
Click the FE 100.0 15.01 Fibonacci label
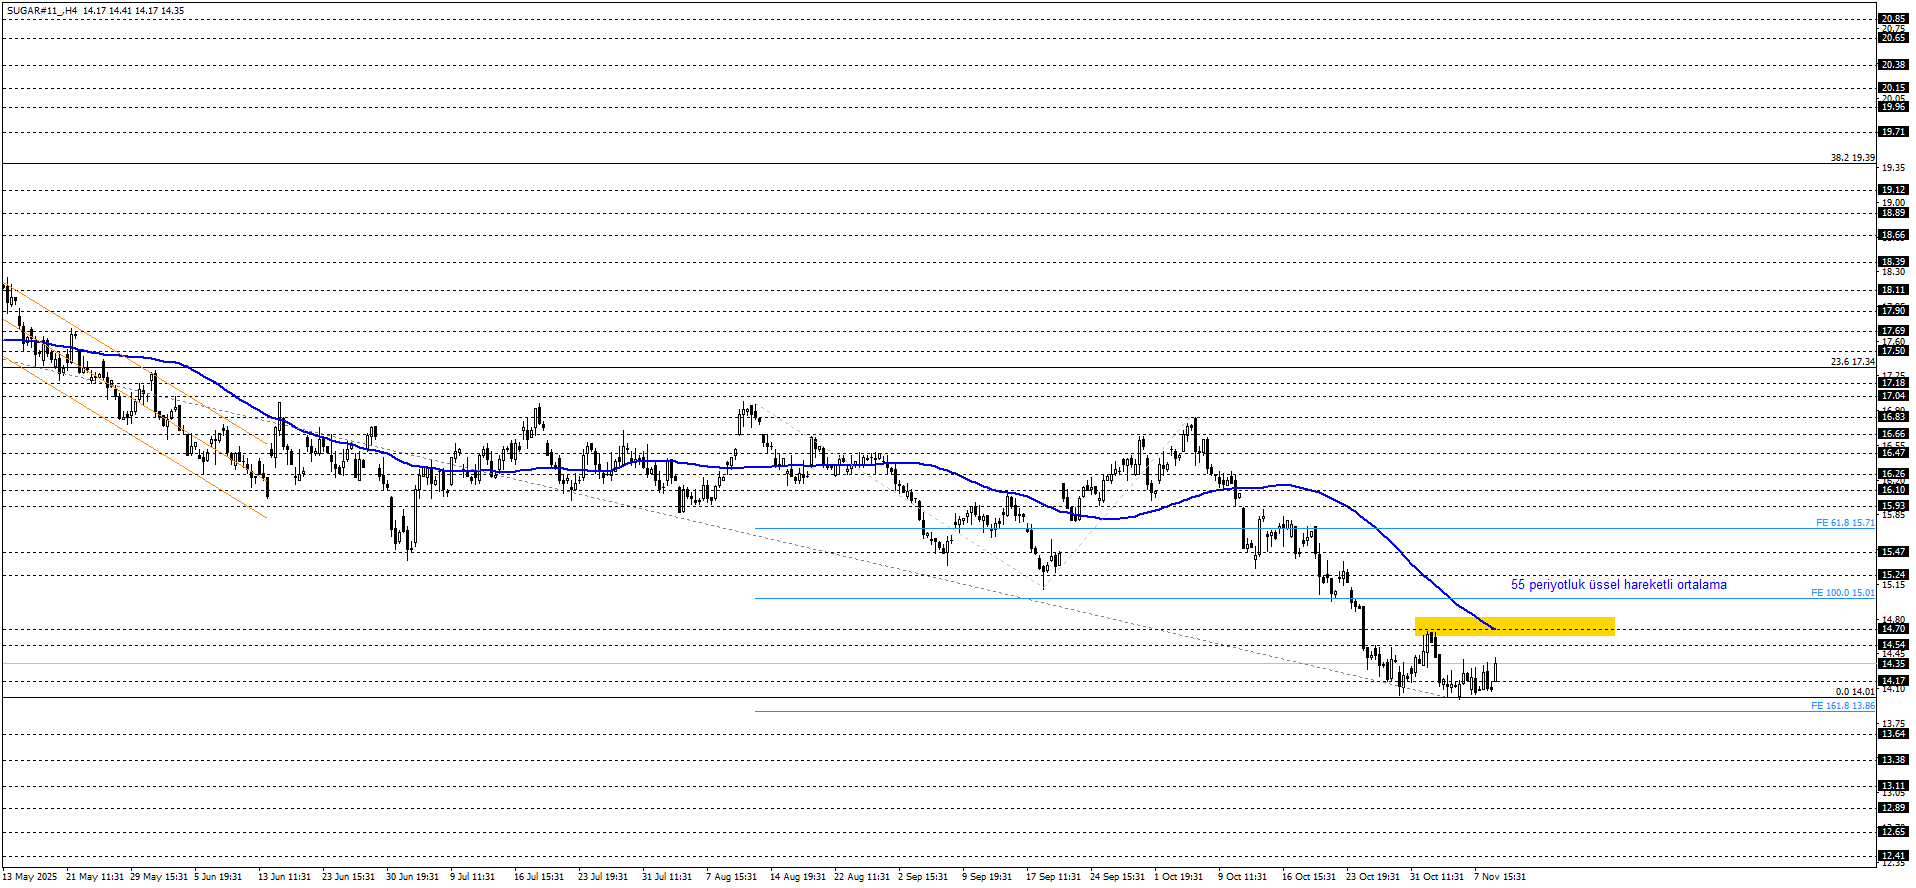point(1842,593)
